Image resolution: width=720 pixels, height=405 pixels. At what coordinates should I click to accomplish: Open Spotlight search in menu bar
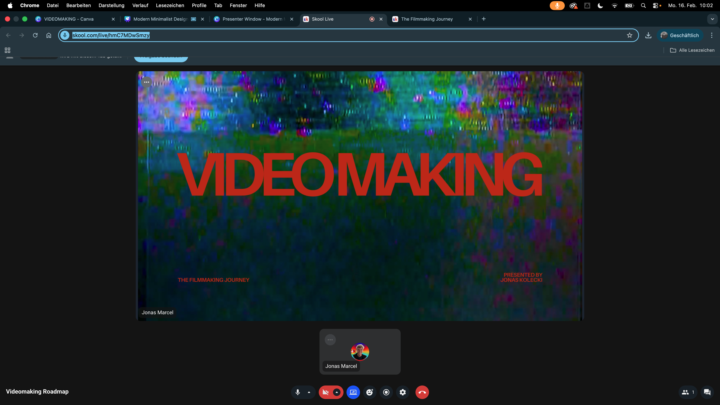pos(643,6)
